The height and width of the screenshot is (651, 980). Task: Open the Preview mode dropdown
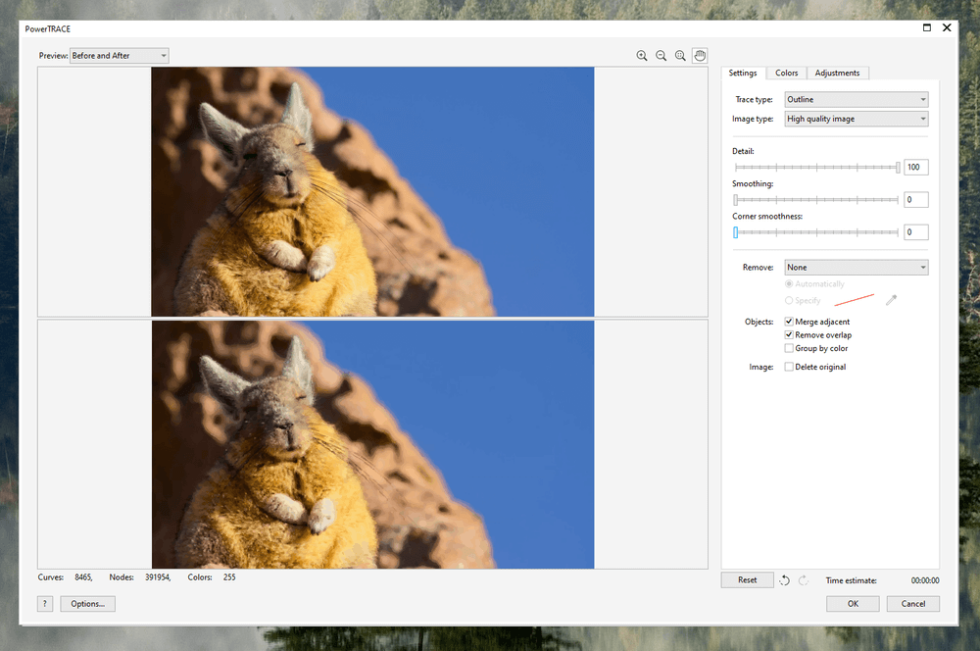[119, 55]
